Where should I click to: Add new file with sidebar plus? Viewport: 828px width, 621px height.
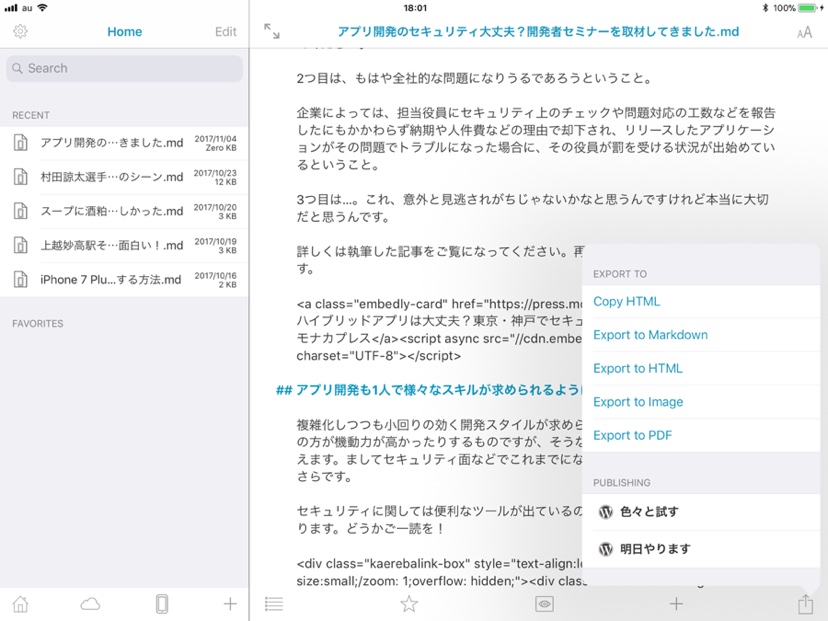pos(230,604)
